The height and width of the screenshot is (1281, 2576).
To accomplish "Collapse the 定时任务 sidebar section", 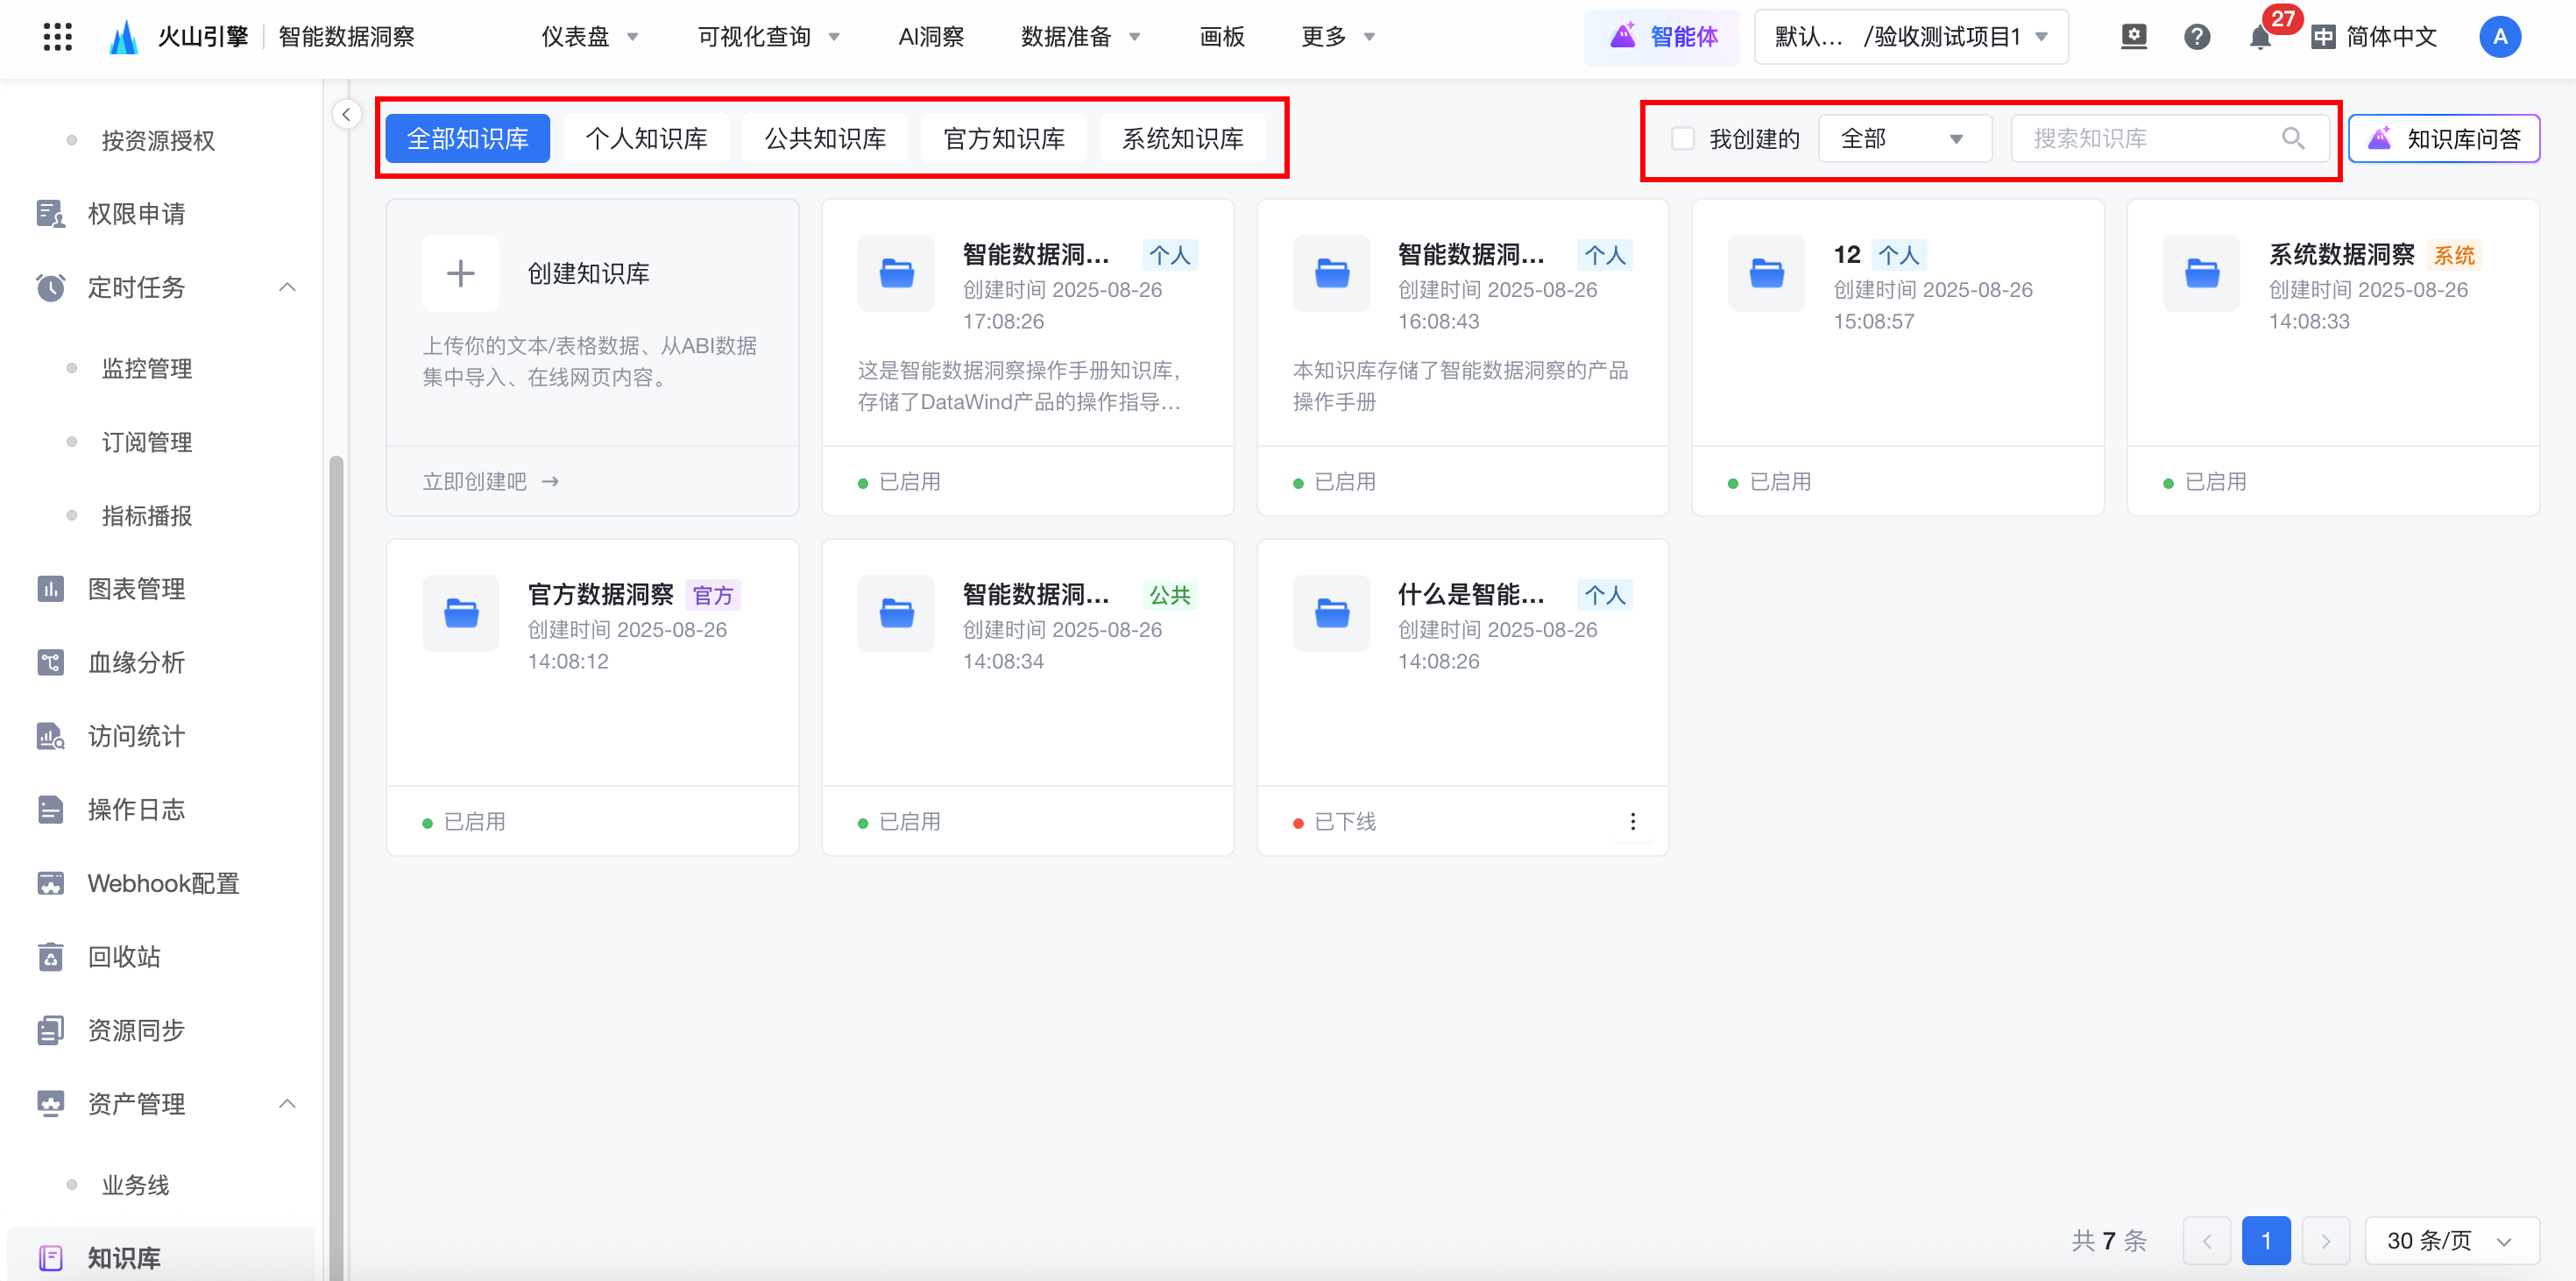I will pyautogui.click(x=287, y=288).
